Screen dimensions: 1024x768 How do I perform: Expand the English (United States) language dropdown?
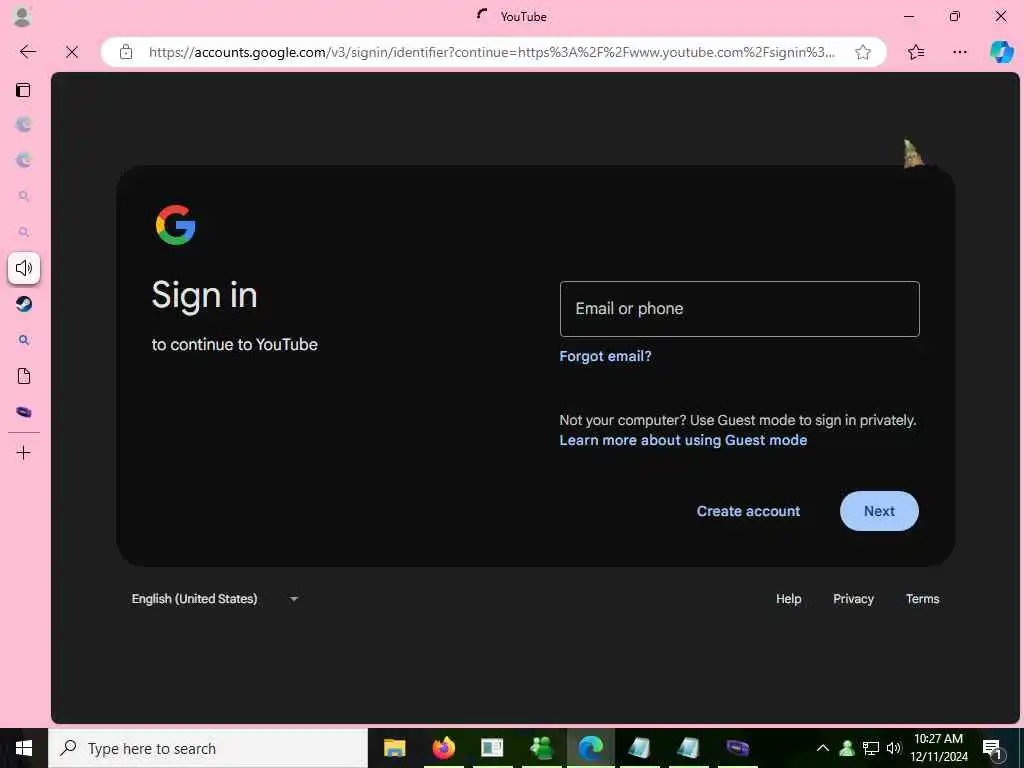pyautogui.click(x=215, y=599)
